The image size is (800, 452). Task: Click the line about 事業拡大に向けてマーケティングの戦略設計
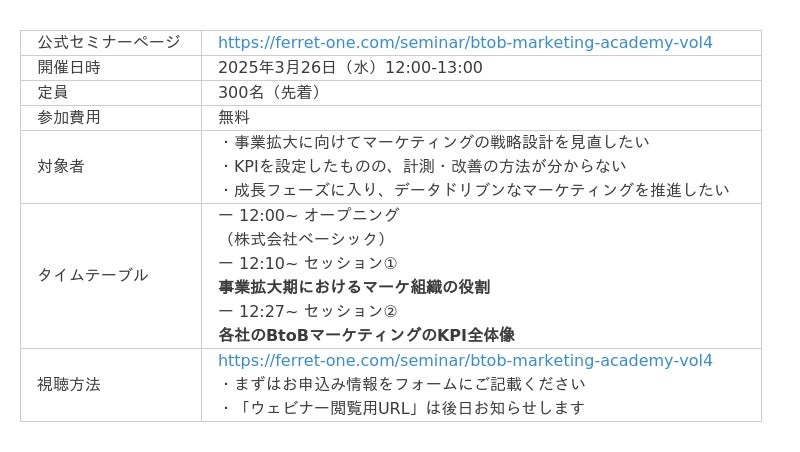point(434,142)
